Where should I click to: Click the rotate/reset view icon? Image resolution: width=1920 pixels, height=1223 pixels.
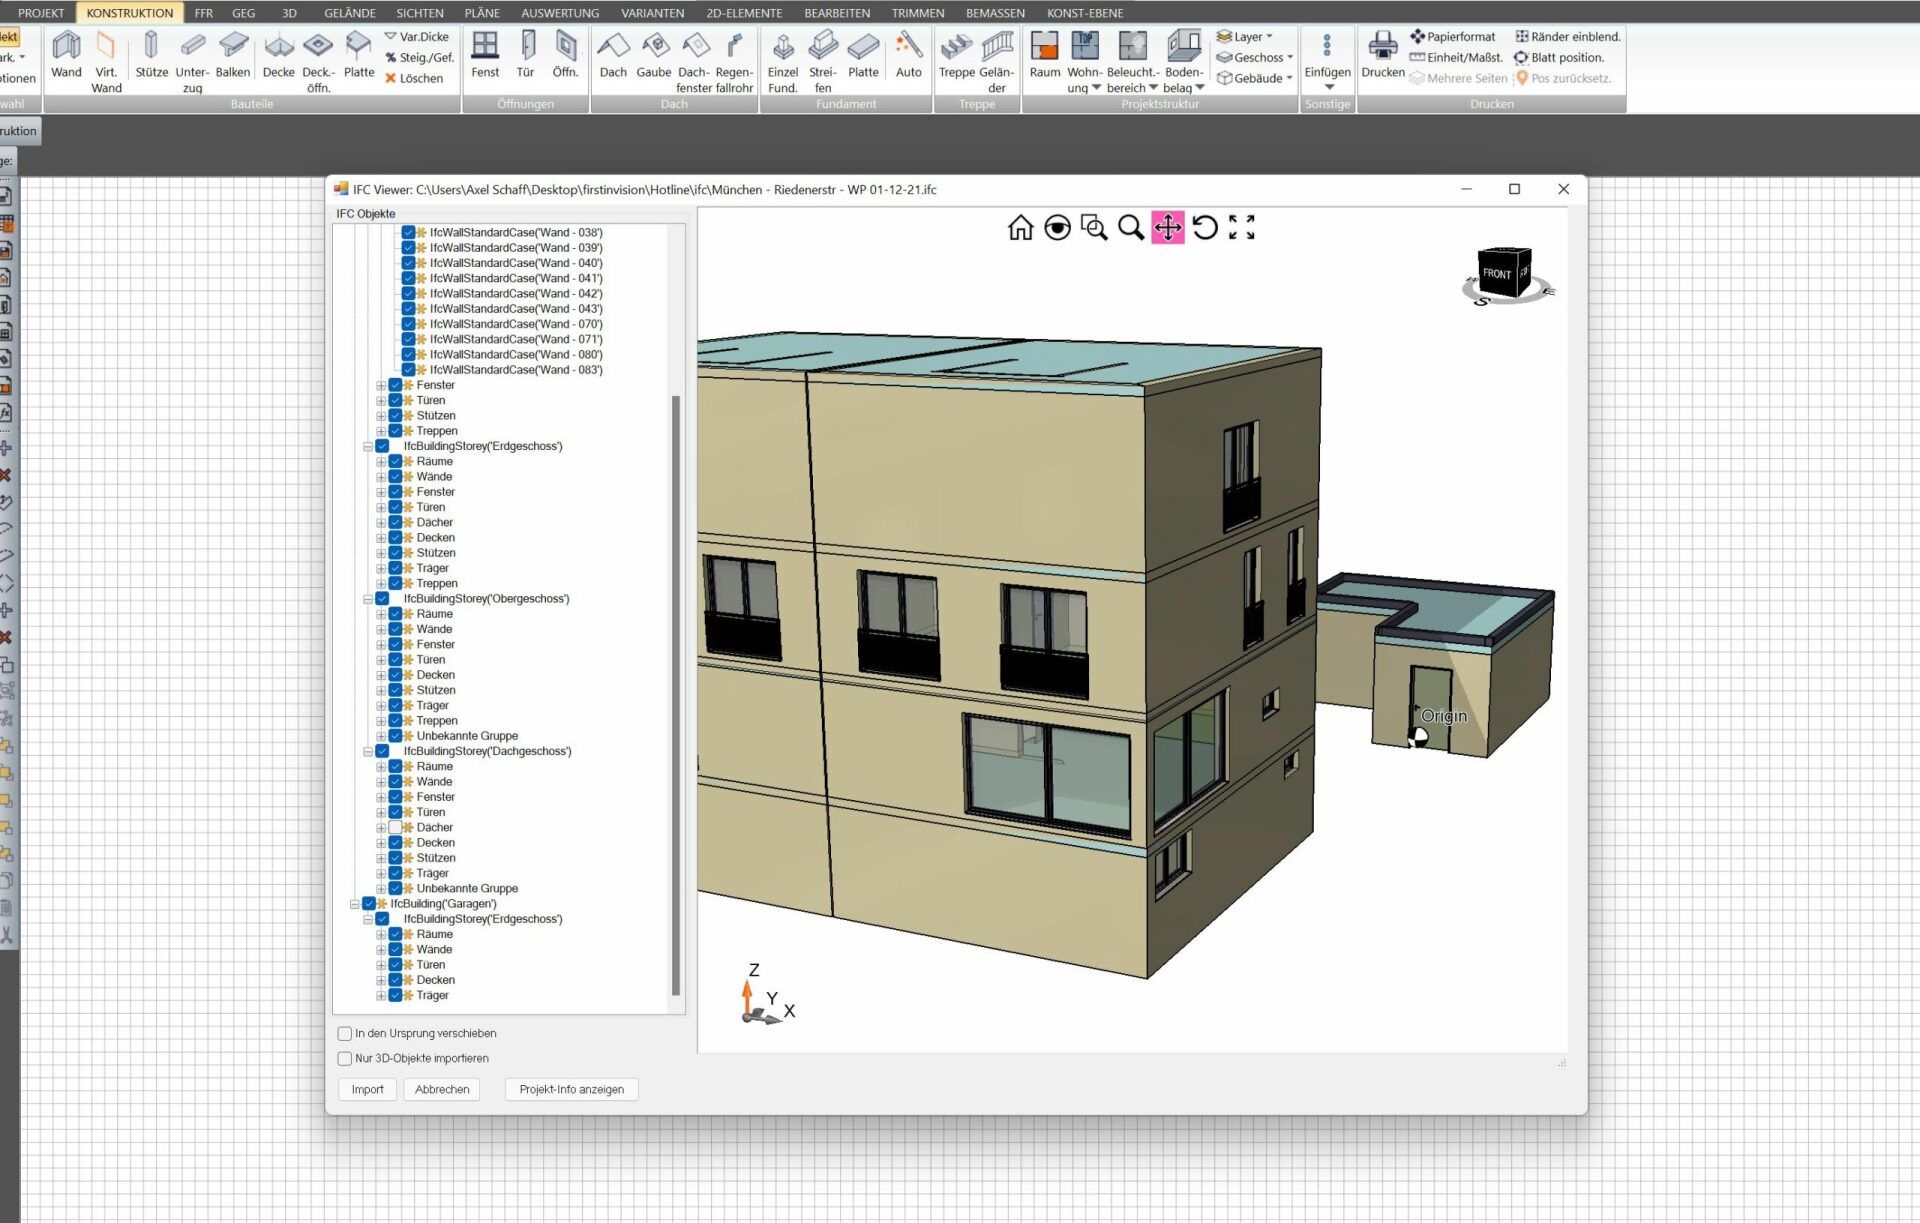(1205, 228)
